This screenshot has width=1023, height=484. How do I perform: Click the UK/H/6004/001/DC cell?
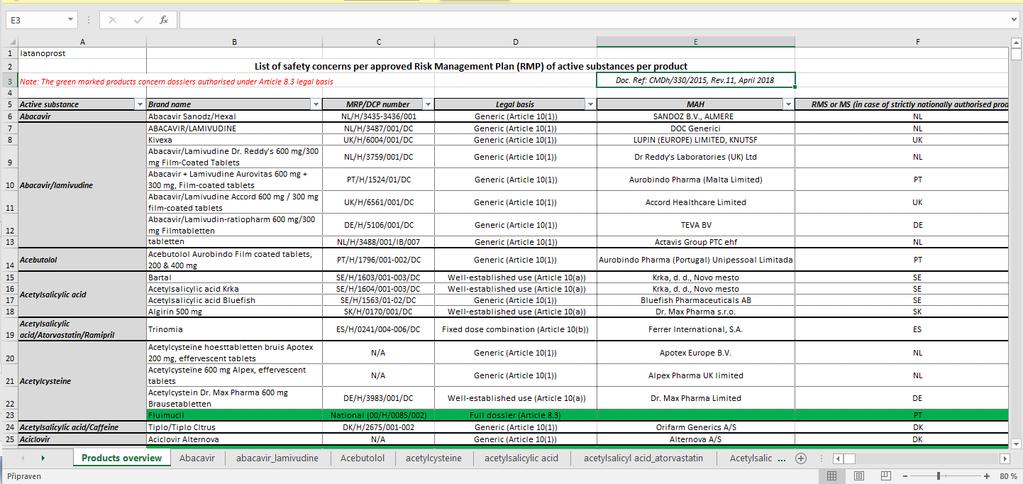(x=378, y=140)
